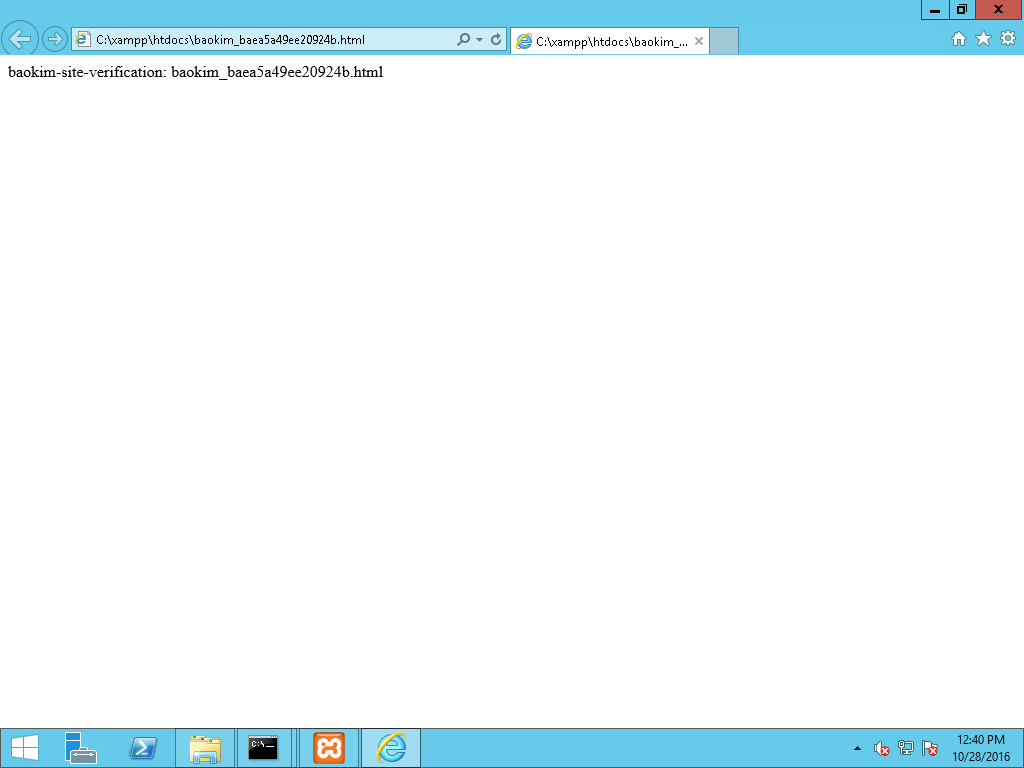This screenshot has width=1024, height=768.
Task: Click the Internet Explorer taskbar icon
Action: (x=391, y=748)
